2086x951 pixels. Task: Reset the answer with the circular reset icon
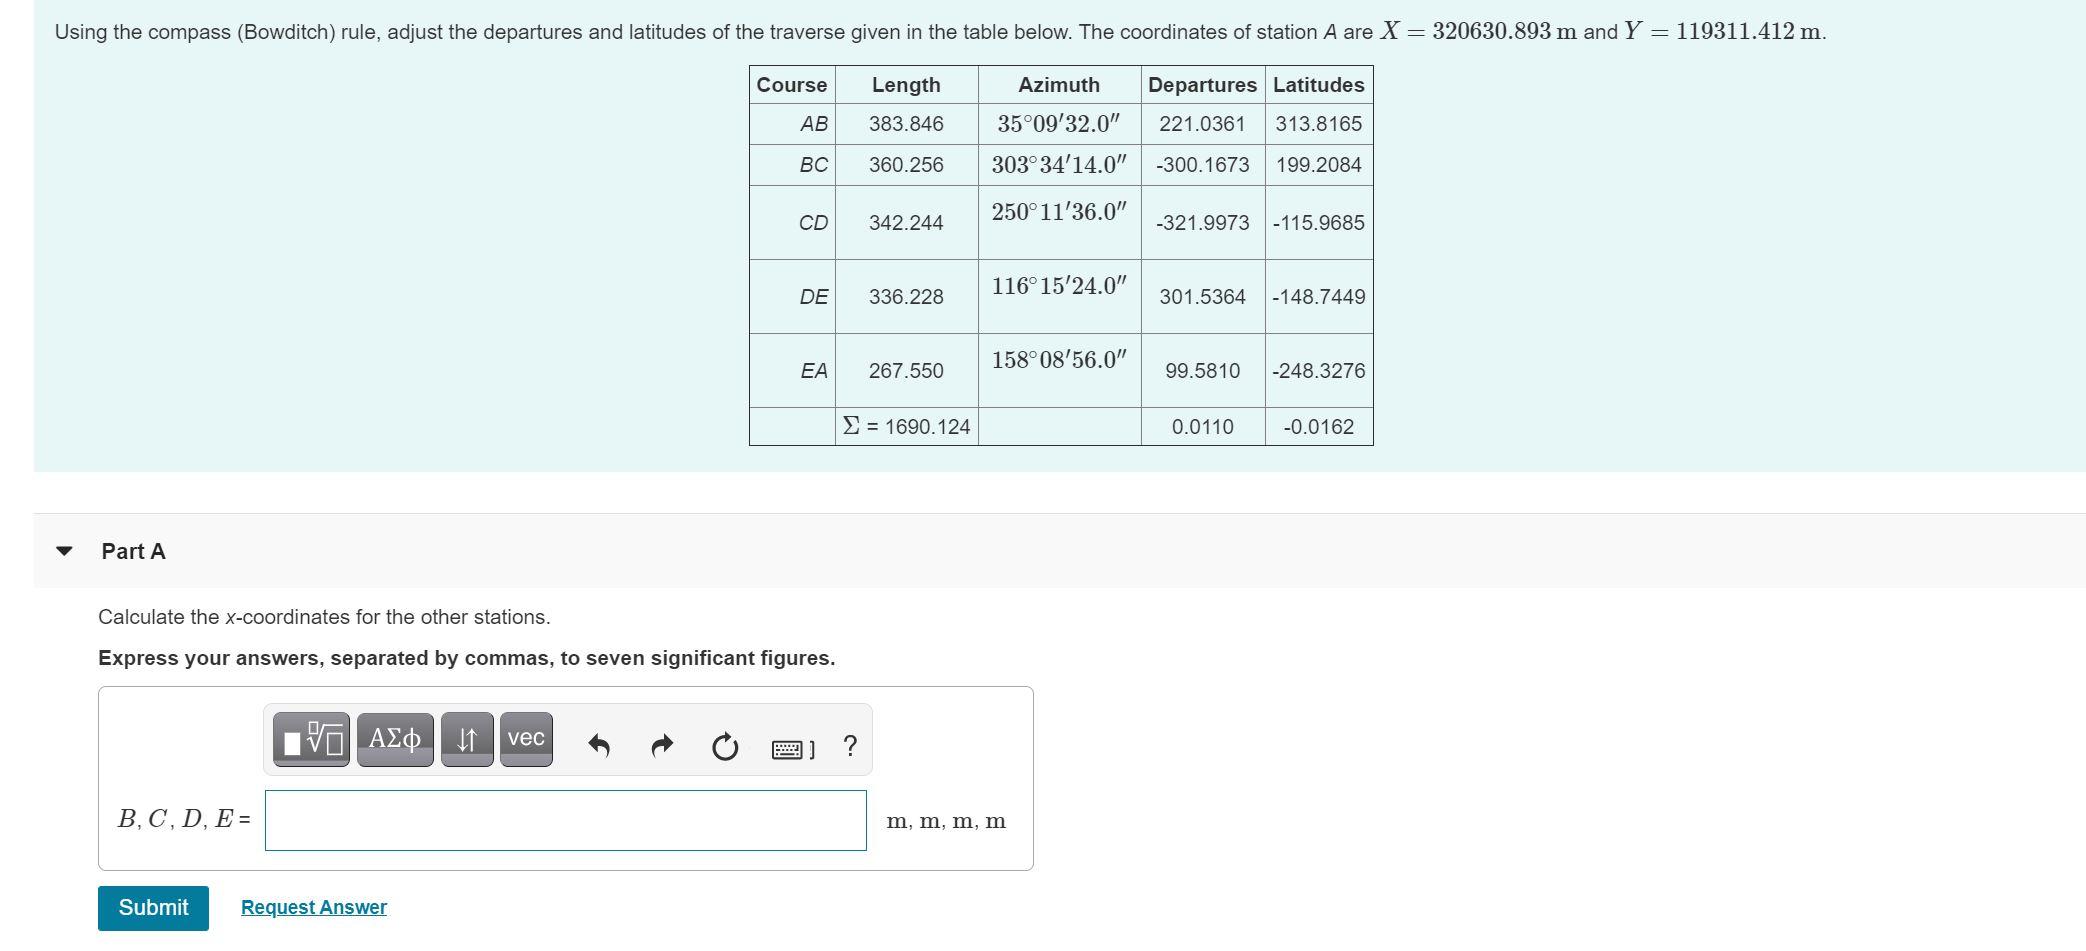coord(722,742)
